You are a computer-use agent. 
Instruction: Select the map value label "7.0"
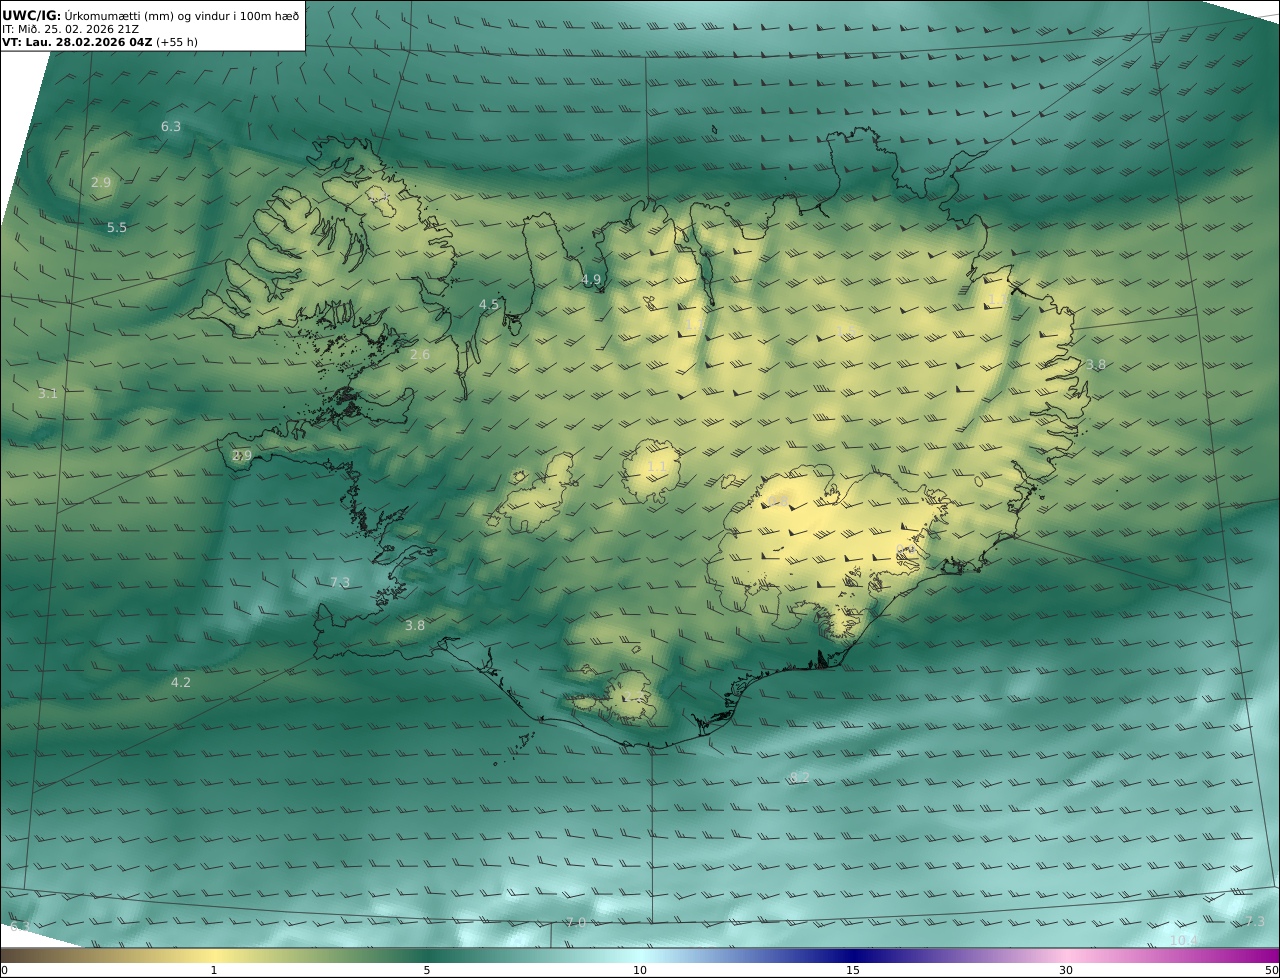click(576, 922)
